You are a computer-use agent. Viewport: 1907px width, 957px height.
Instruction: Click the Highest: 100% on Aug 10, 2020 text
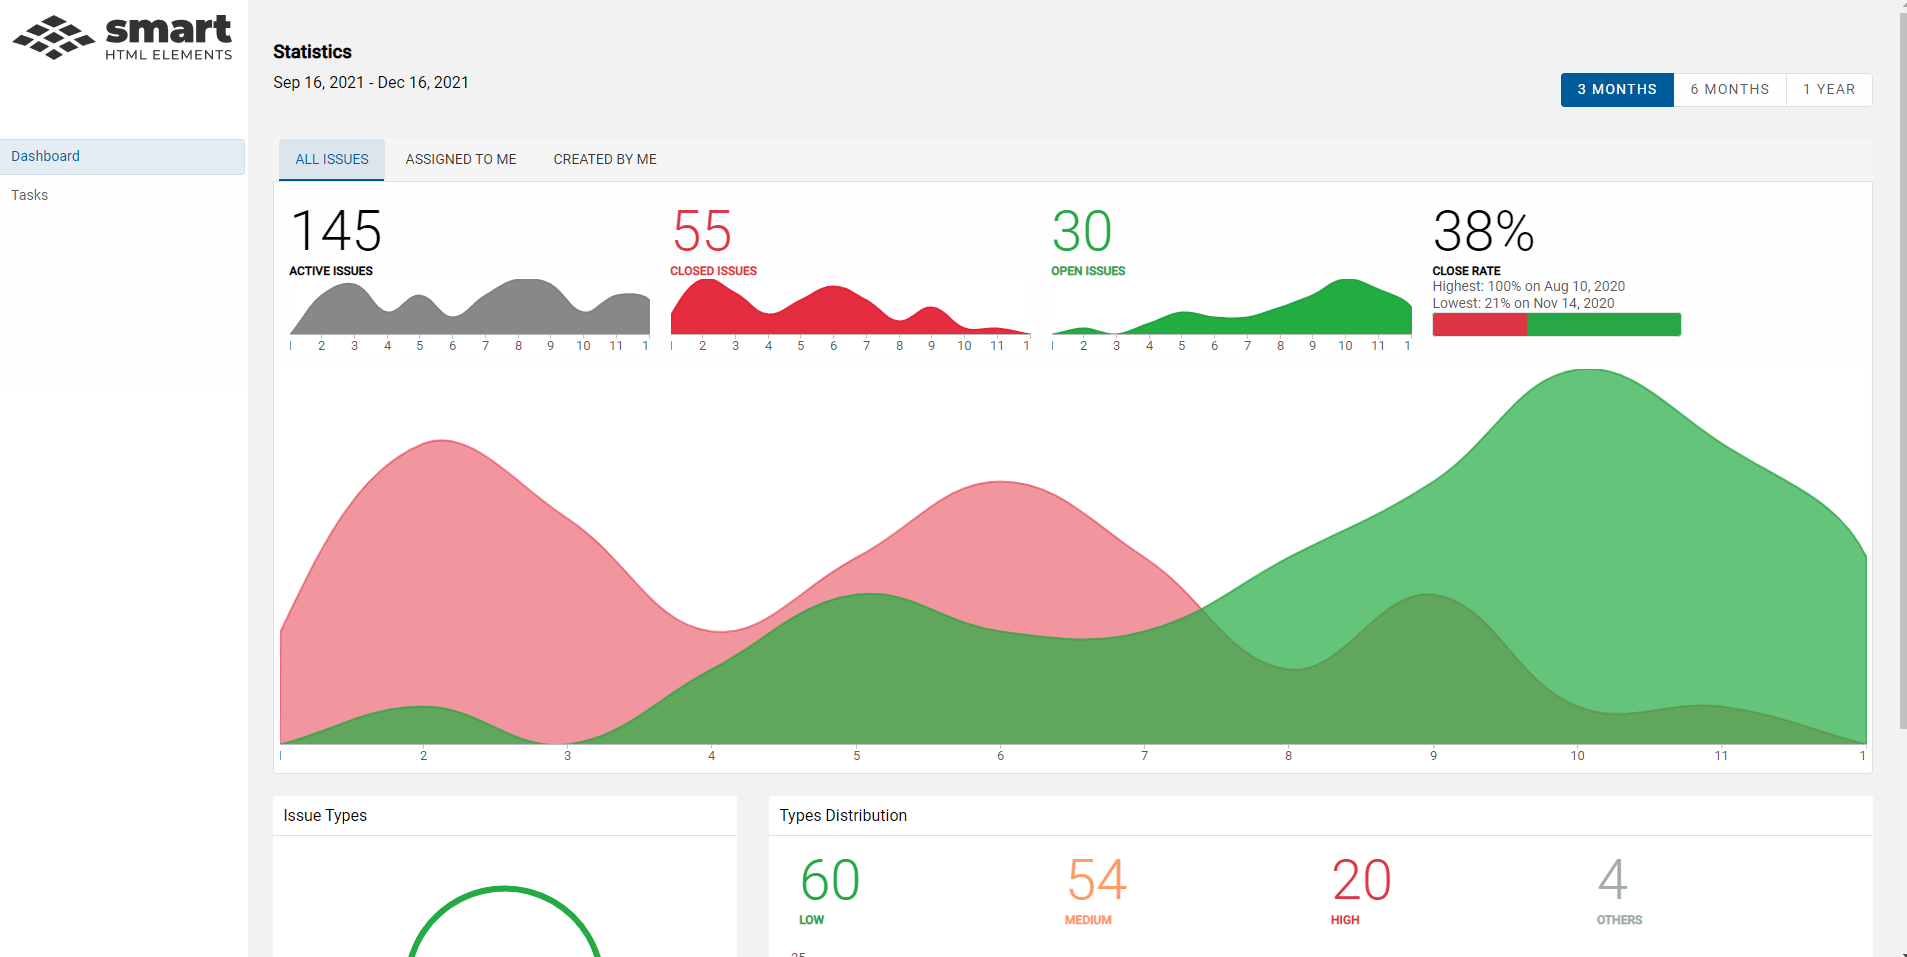coord(1528,286)
